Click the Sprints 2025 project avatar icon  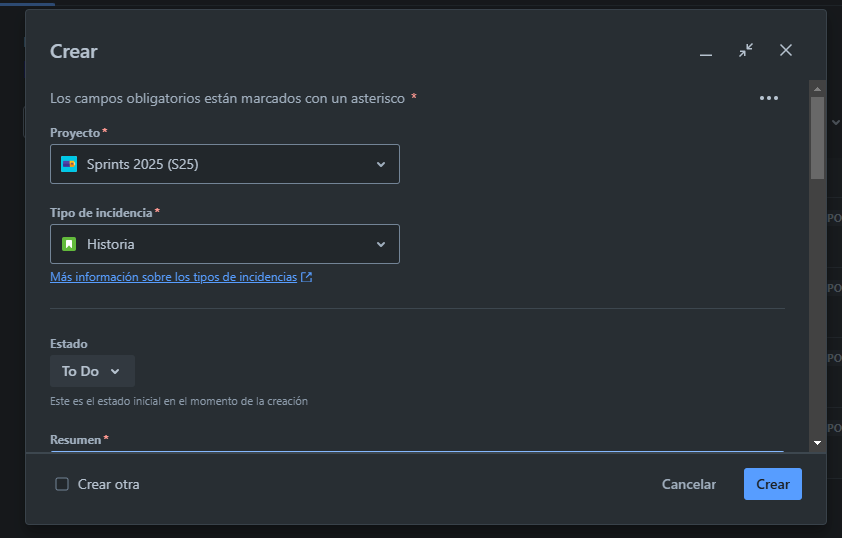tap(69, 164)
